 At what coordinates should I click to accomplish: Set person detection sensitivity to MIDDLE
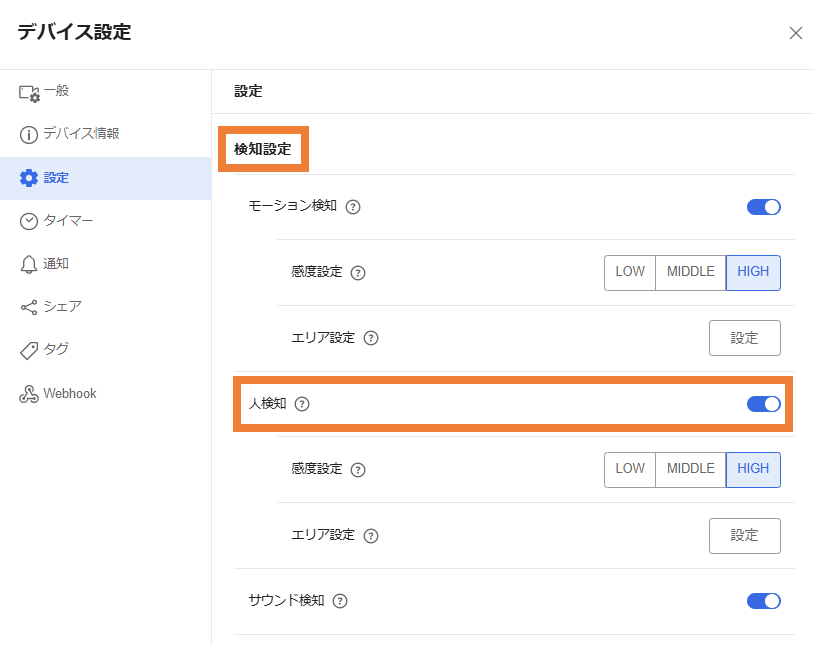coord(690,469)
